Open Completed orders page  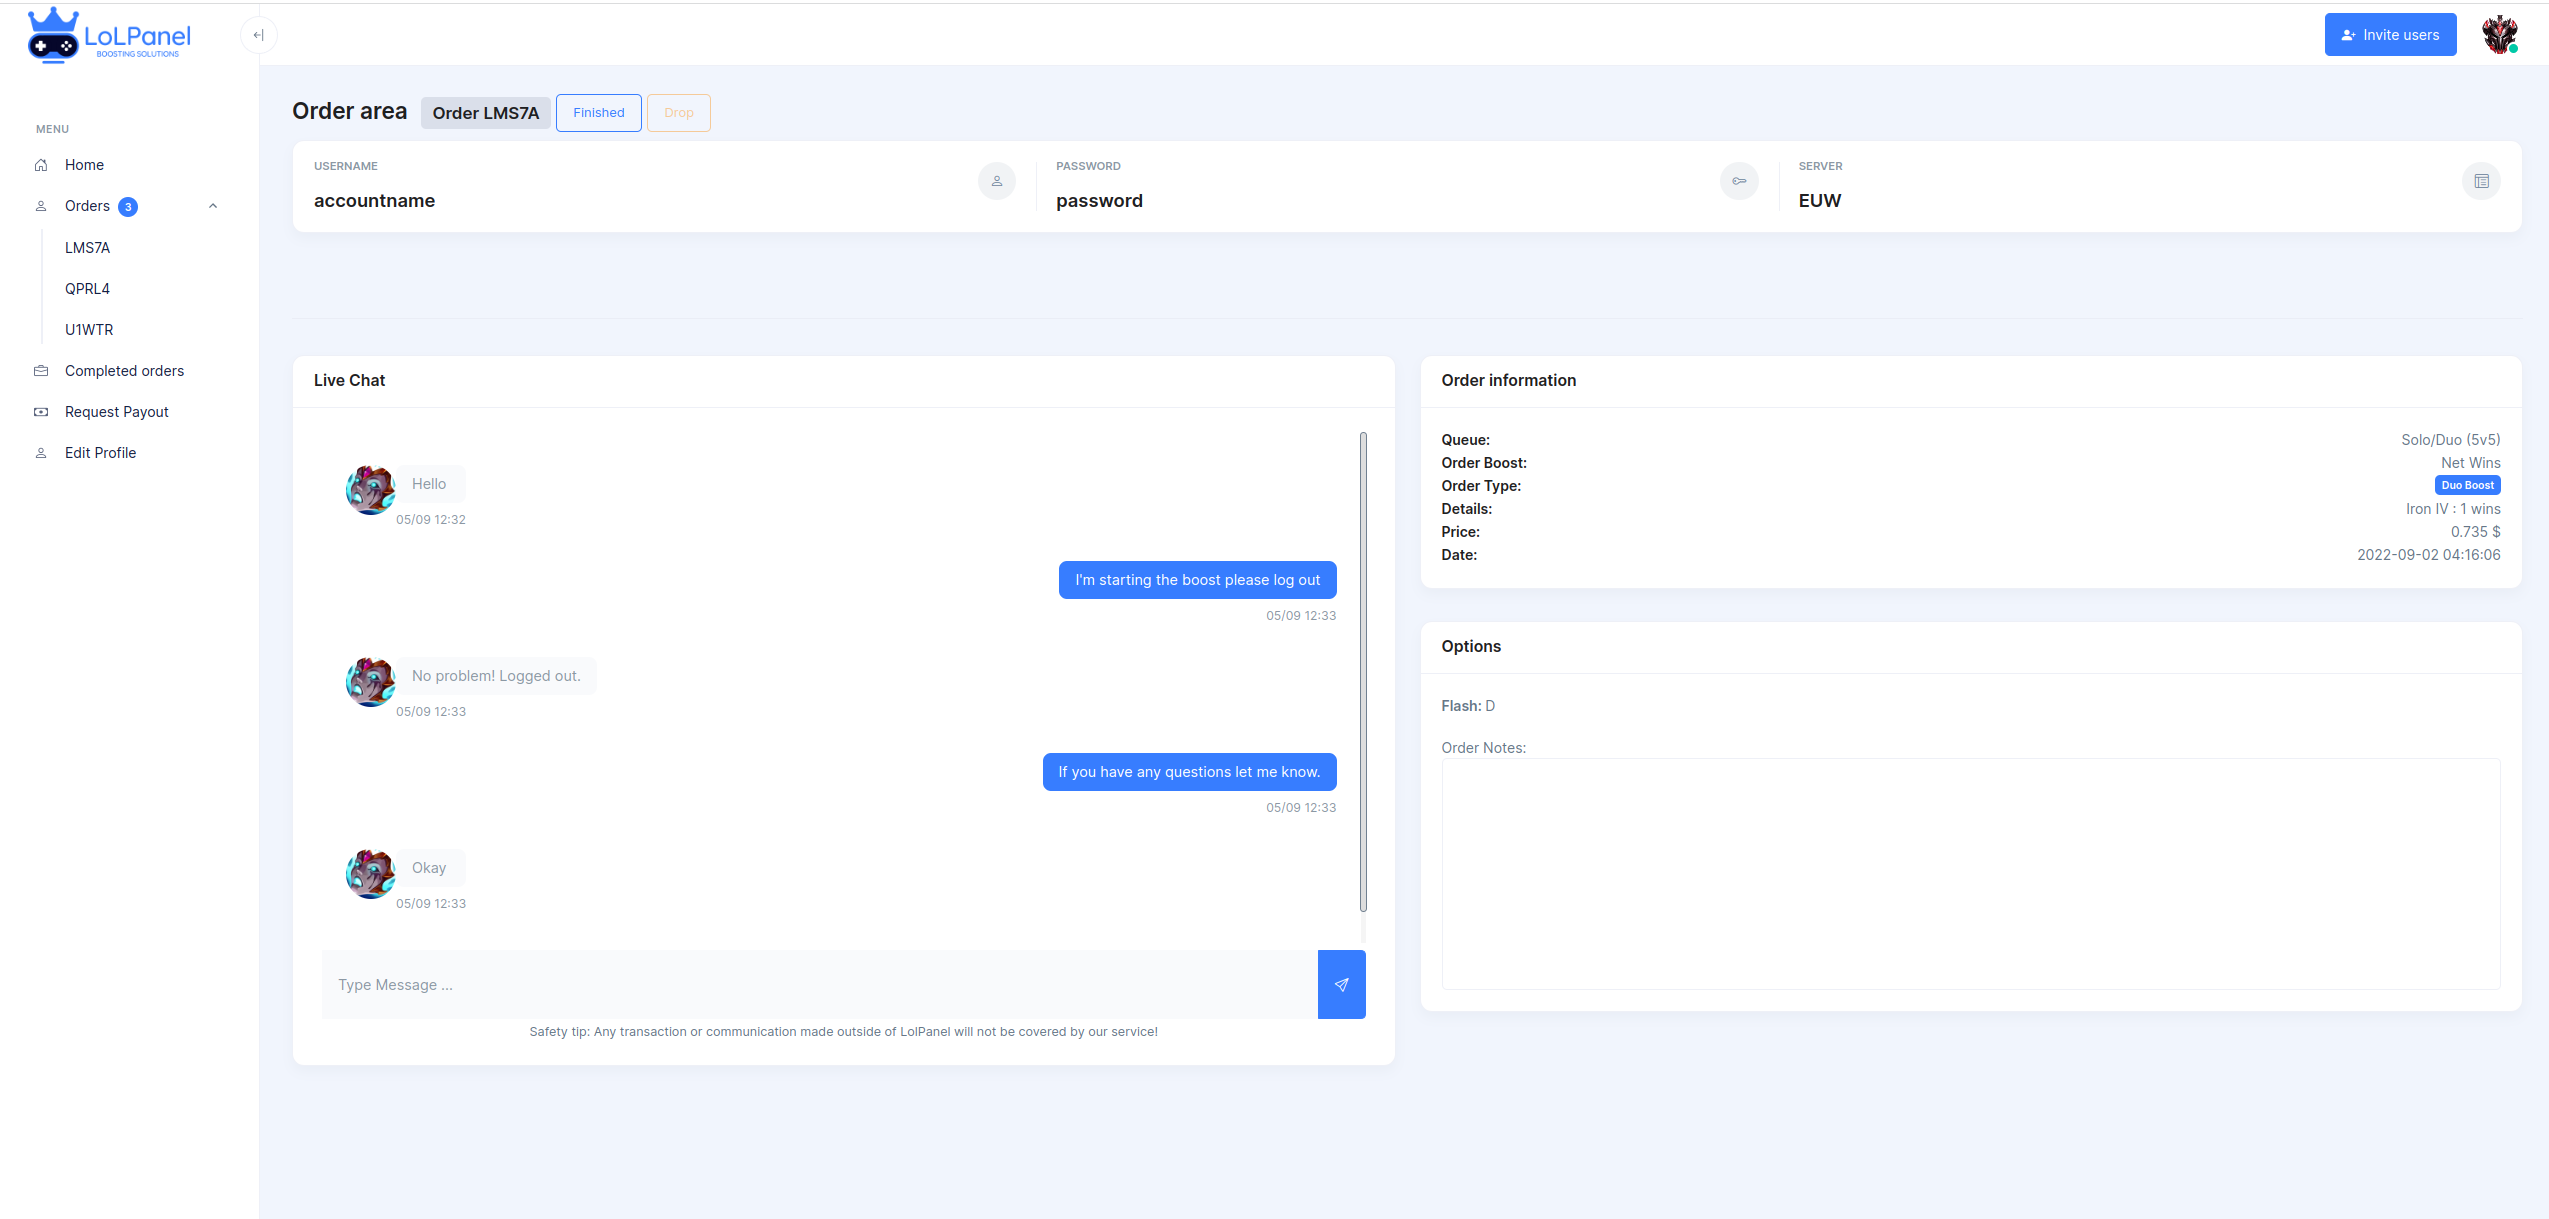point(124,371)
